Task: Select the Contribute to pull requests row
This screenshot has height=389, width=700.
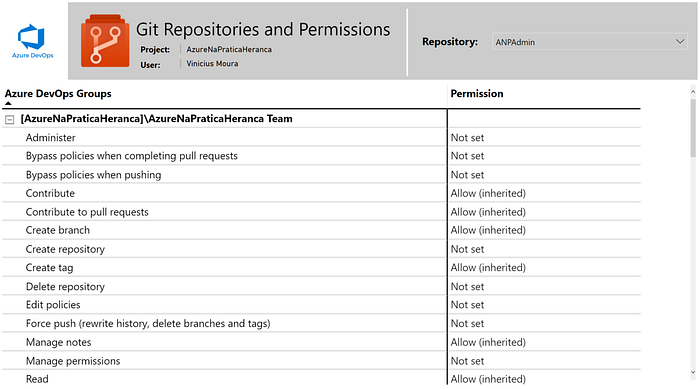Action: pyautogui.click(x=321, y=212)
